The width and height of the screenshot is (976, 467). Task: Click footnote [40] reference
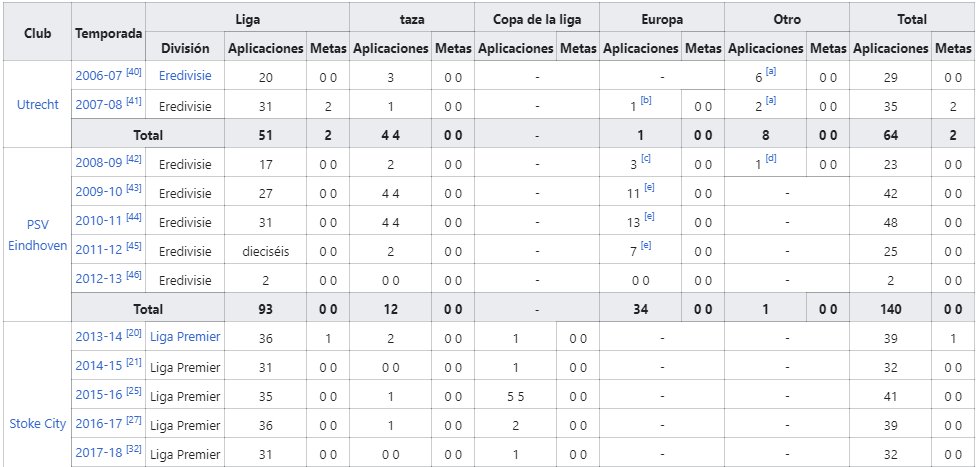point(132,73)
